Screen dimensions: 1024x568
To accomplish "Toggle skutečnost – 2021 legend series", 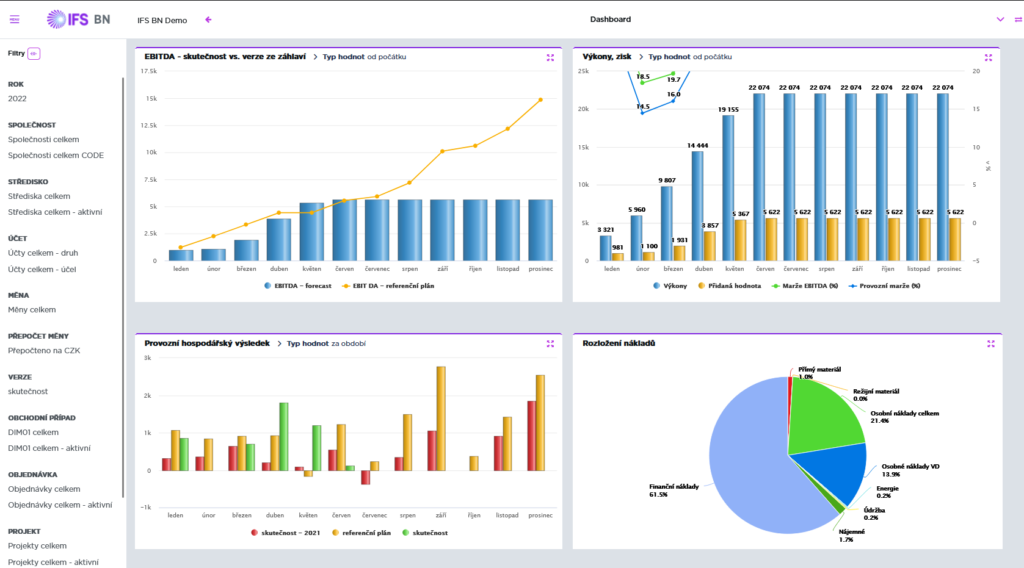I will tap(286, 533).
